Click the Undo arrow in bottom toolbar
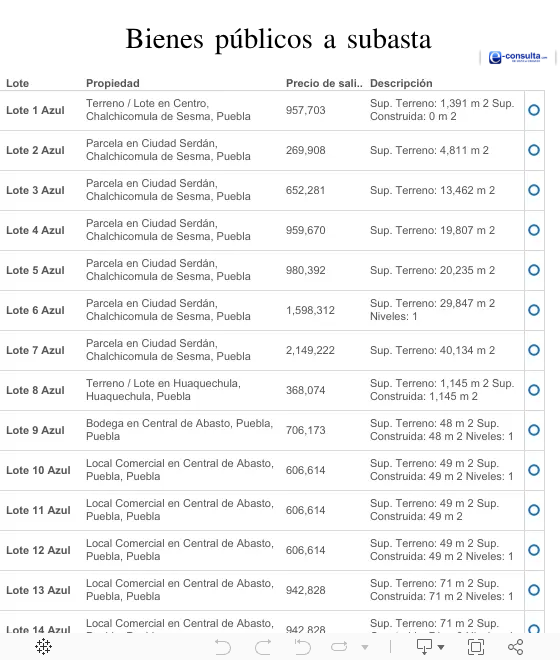 point(223,647)
